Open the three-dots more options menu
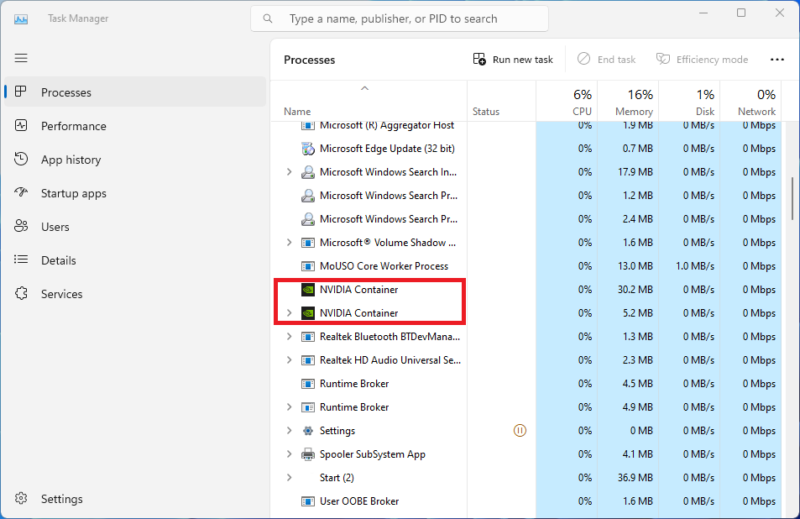The width and height of the screenshot is (800, 519). pos(777,60)
